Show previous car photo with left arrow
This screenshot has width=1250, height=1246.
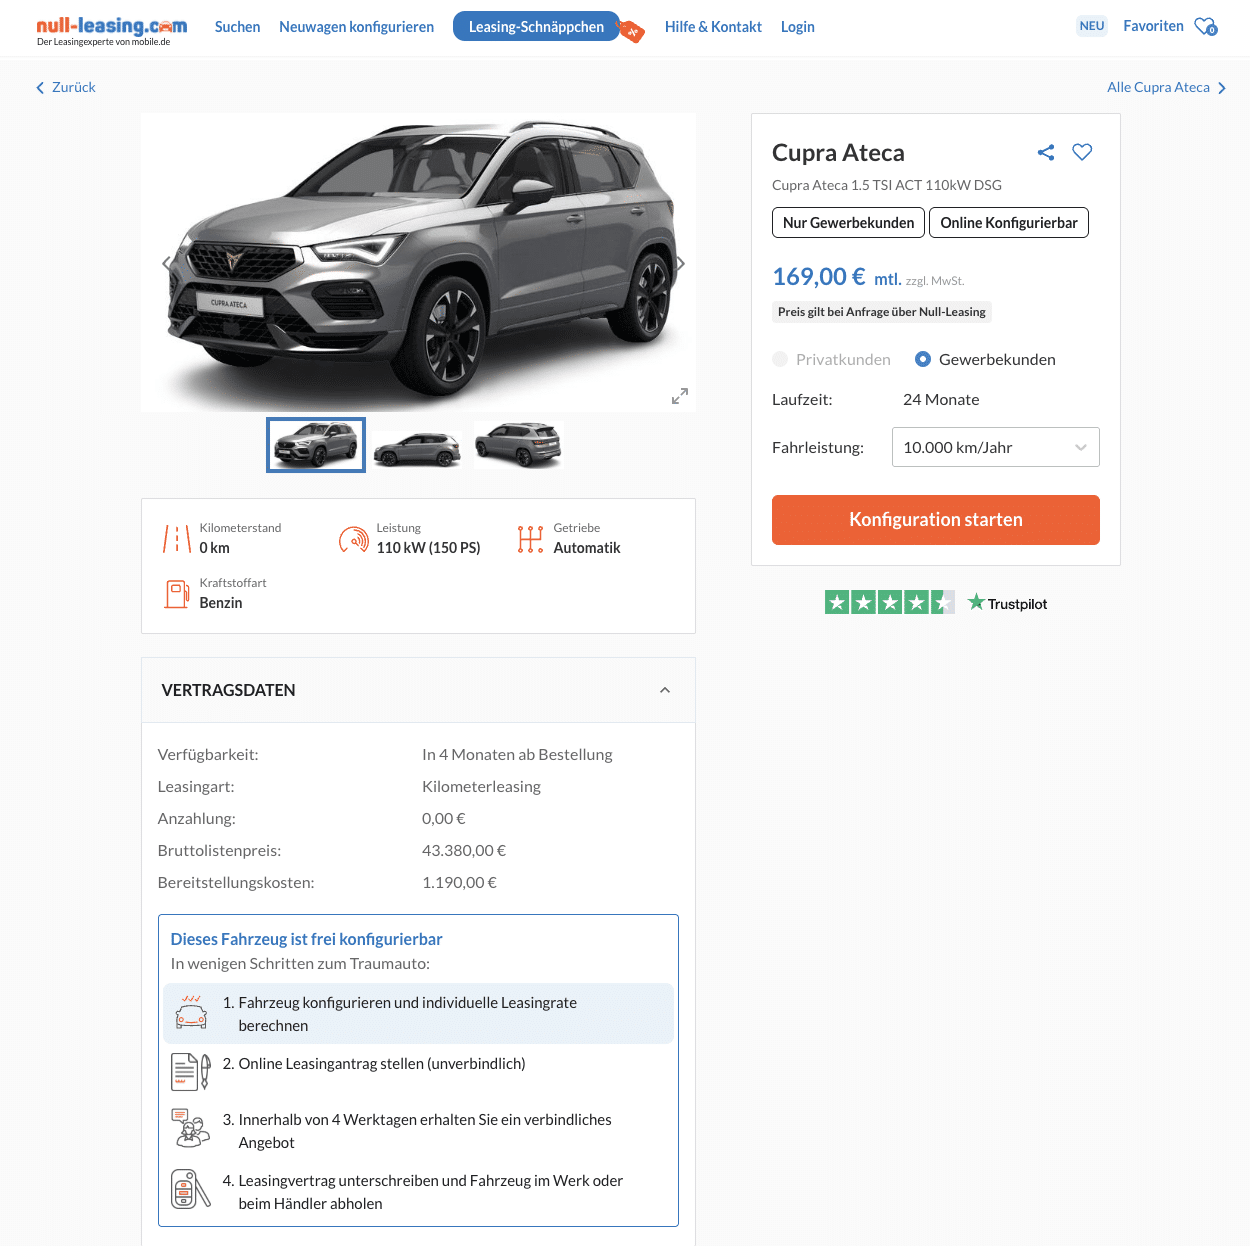(x=167, y=264)
